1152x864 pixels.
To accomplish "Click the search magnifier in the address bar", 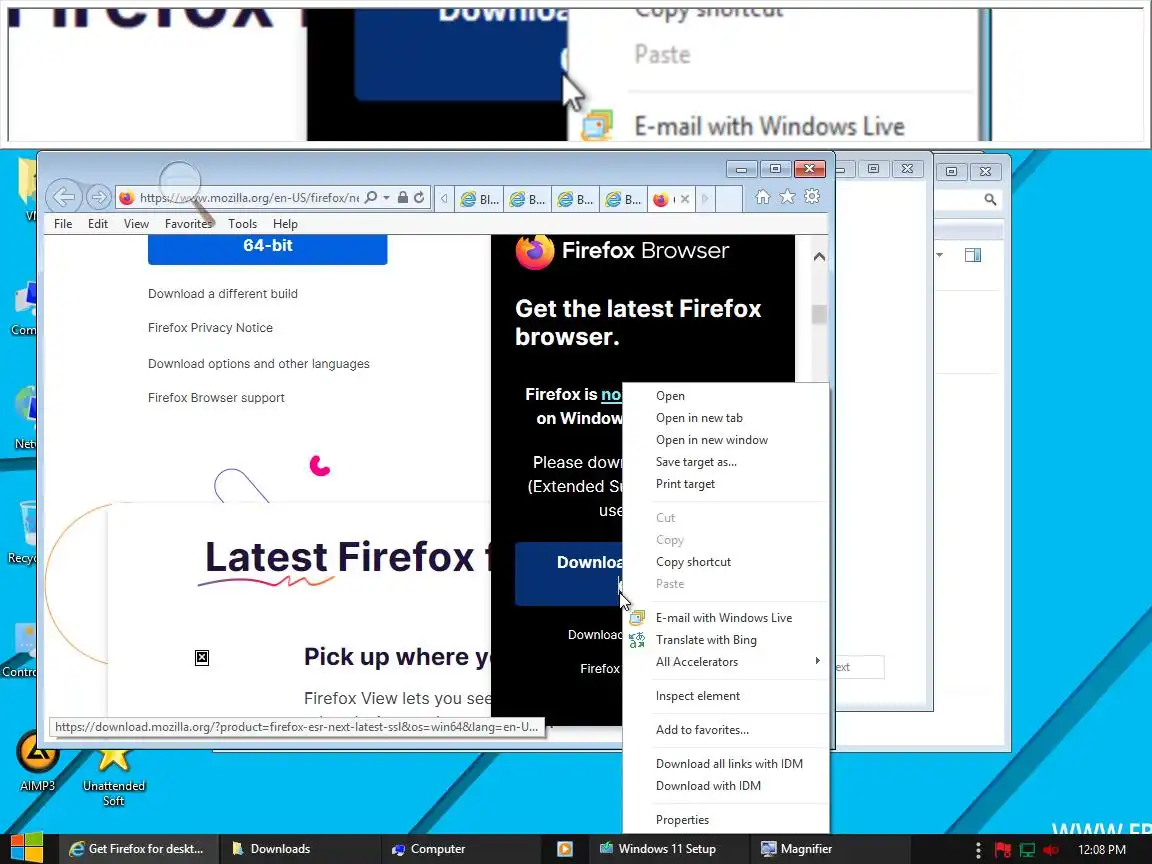I will [x=371, y=198].
